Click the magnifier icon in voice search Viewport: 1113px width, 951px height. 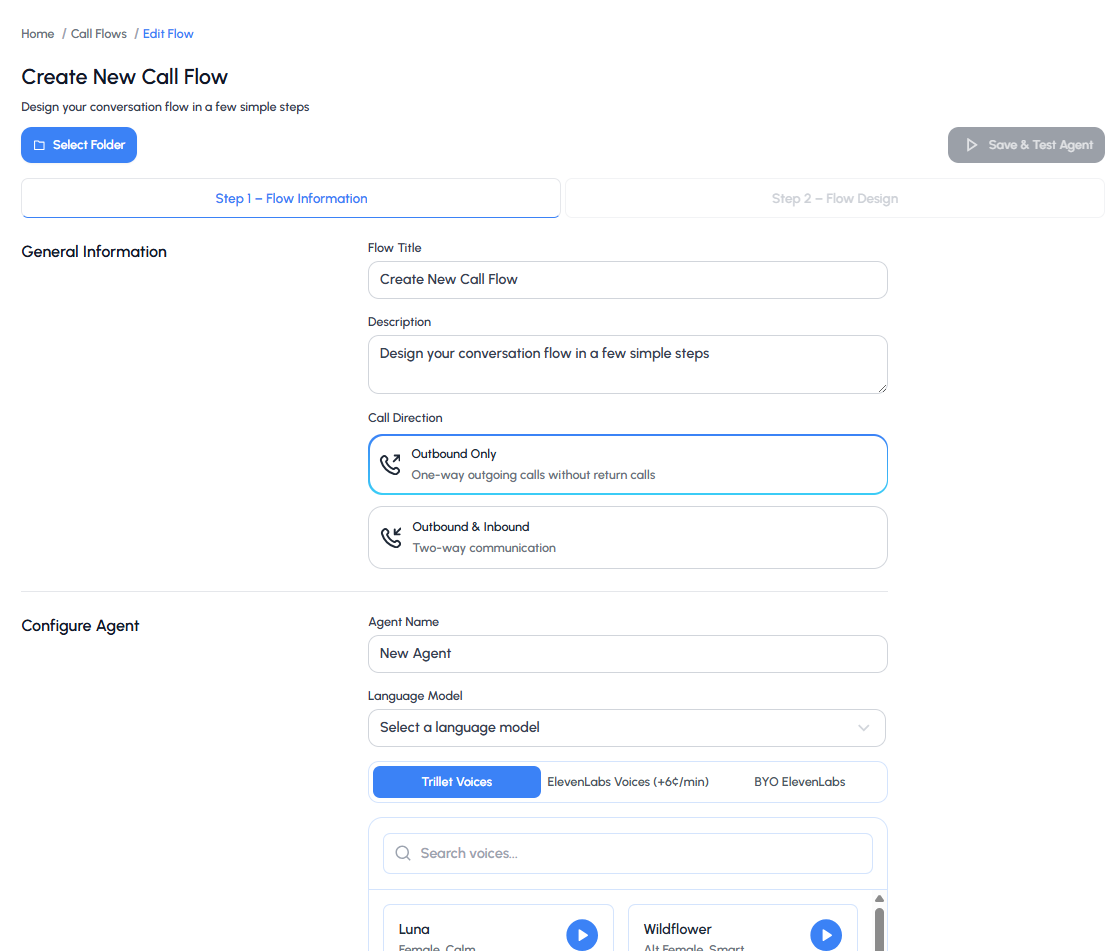tap(403, 853)
